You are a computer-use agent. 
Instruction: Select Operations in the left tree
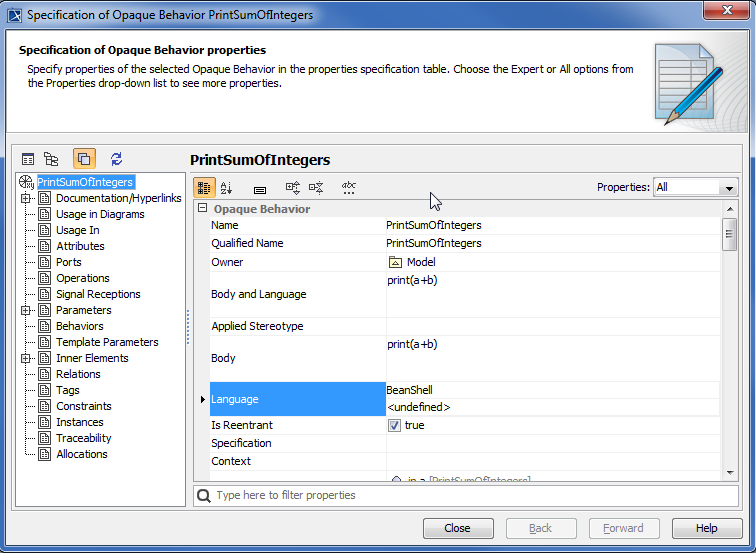pyautogui.click(x=82, y=278)
